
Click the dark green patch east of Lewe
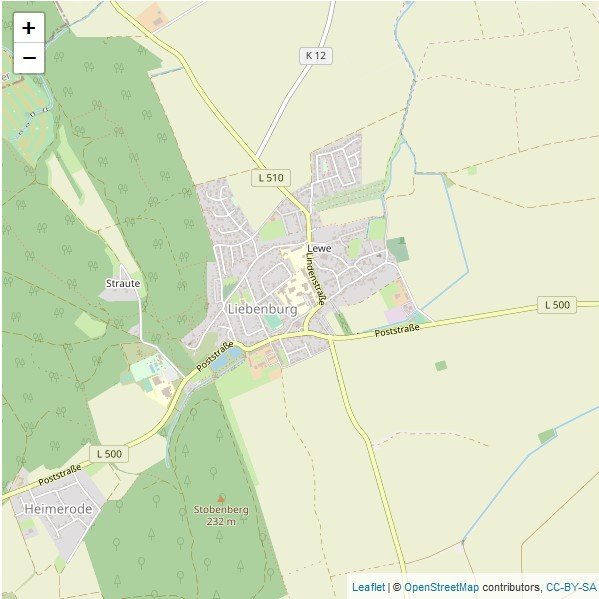point(398,249)
